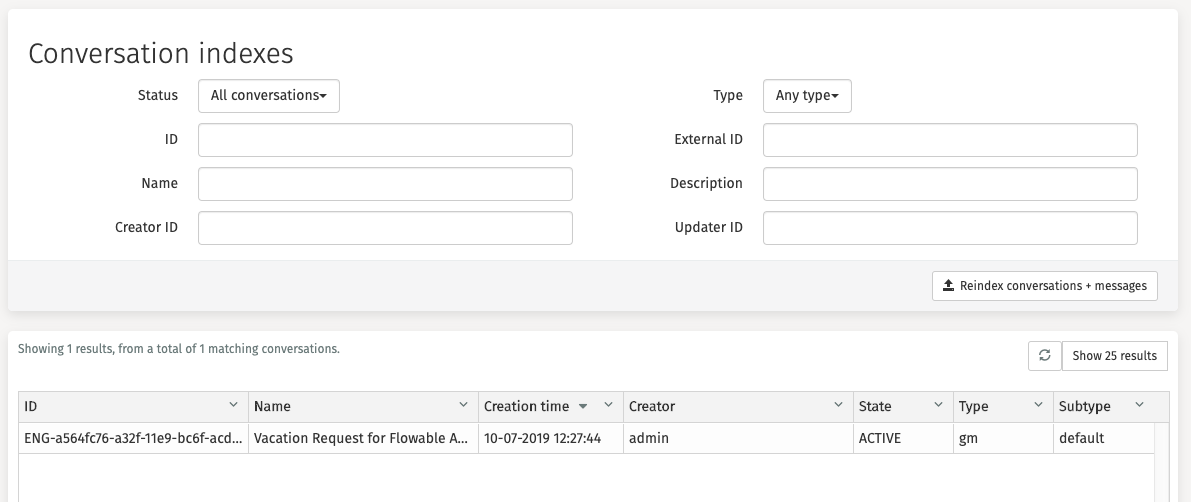
Task: Open the State column menu chevron
Action: tap(938, 406)
